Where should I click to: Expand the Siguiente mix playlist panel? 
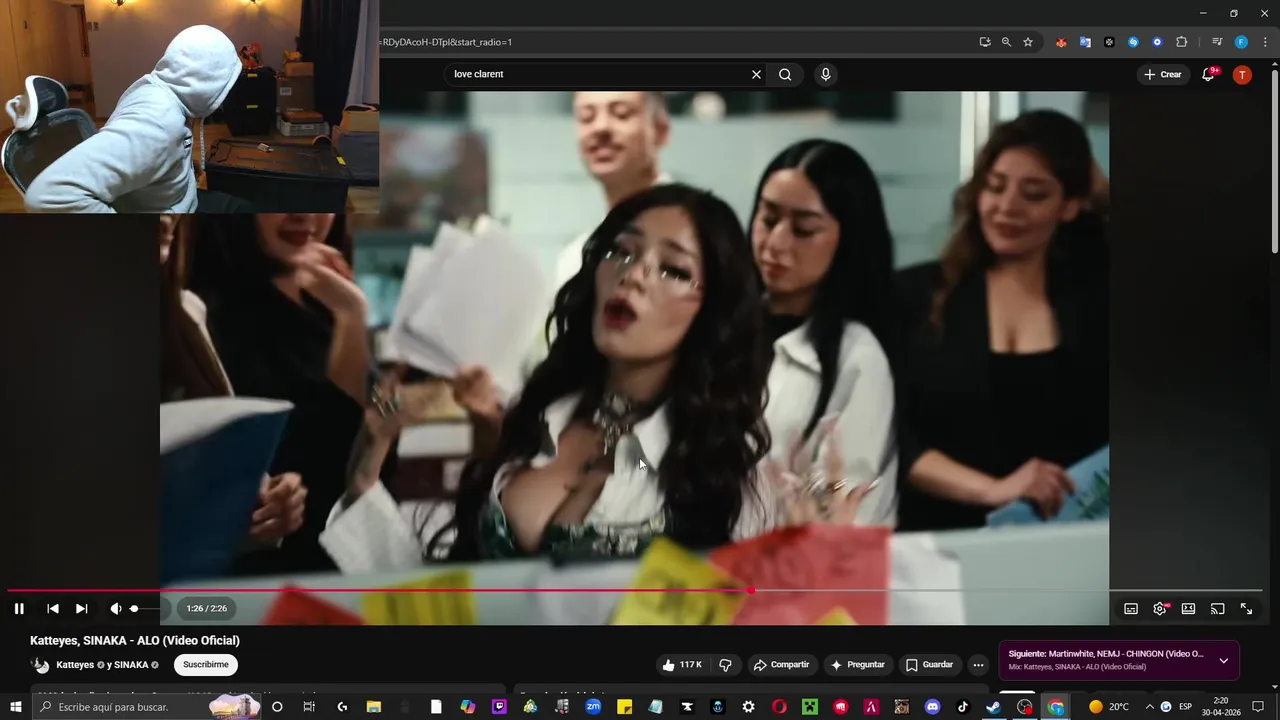1223,660
